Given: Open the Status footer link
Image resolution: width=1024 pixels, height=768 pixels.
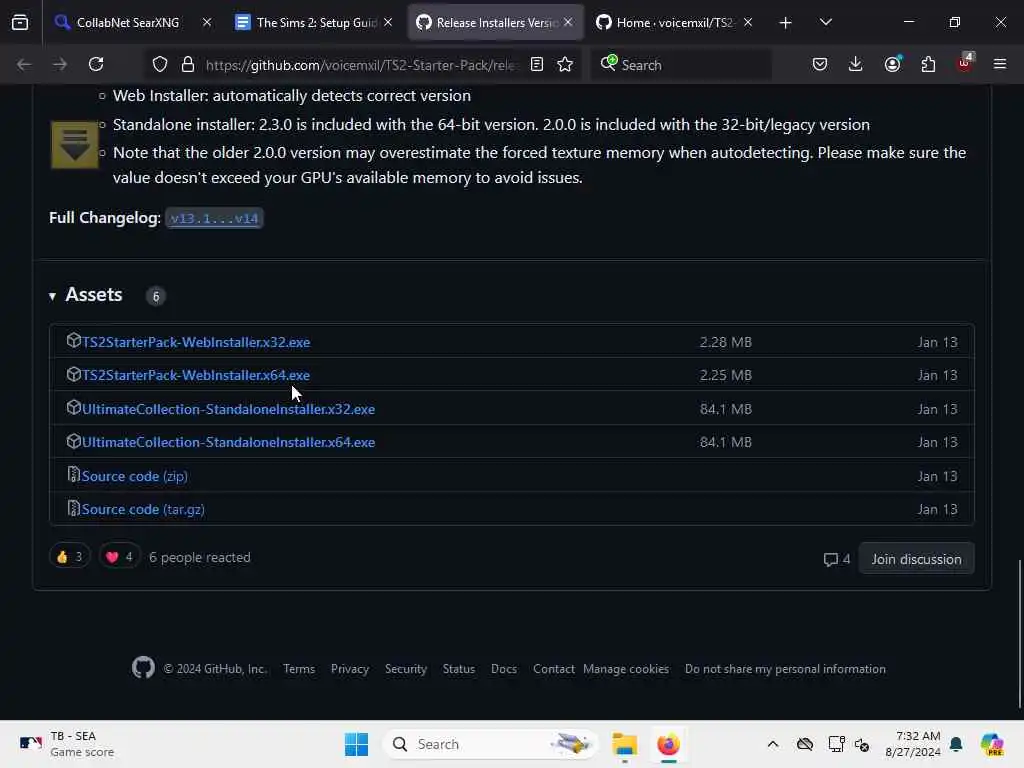Looking at the screenshot, I should [x=458, y=669].
